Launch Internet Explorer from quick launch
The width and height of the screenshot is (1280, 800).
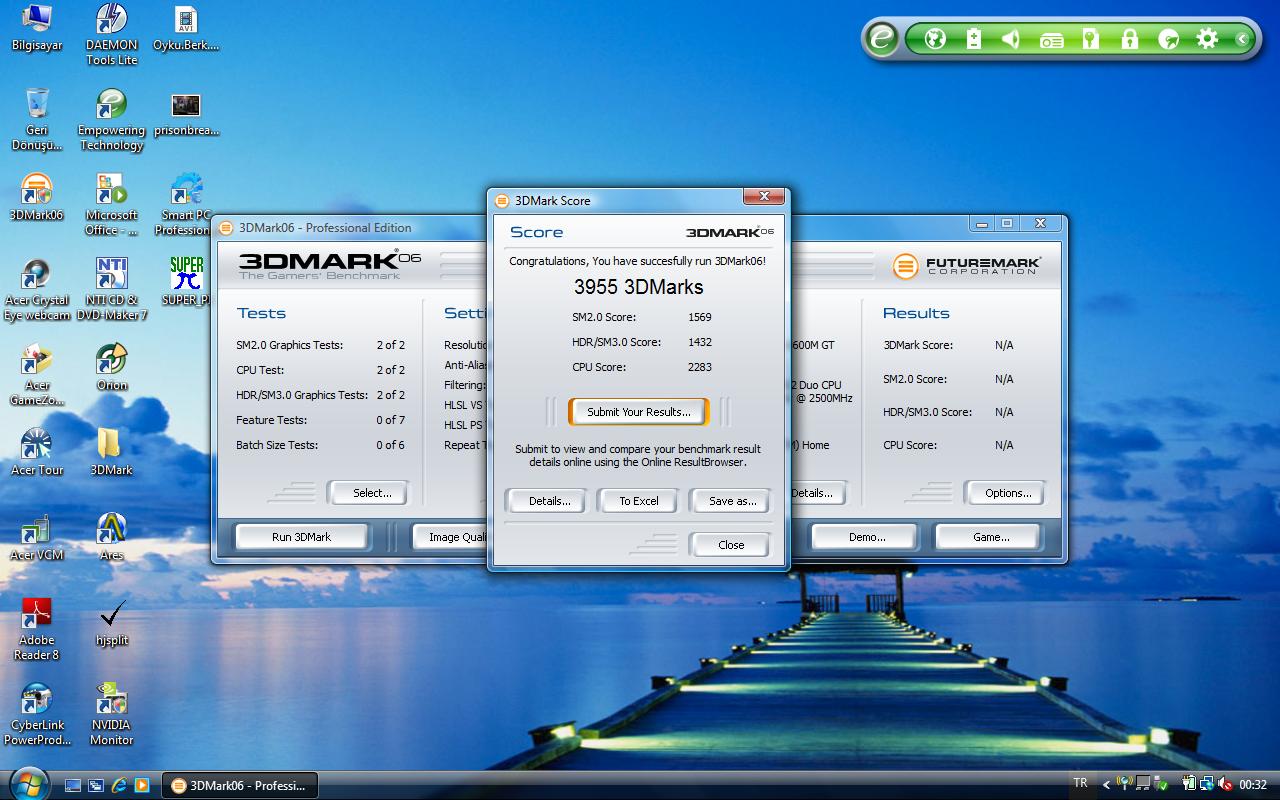(x=119, y=785)
